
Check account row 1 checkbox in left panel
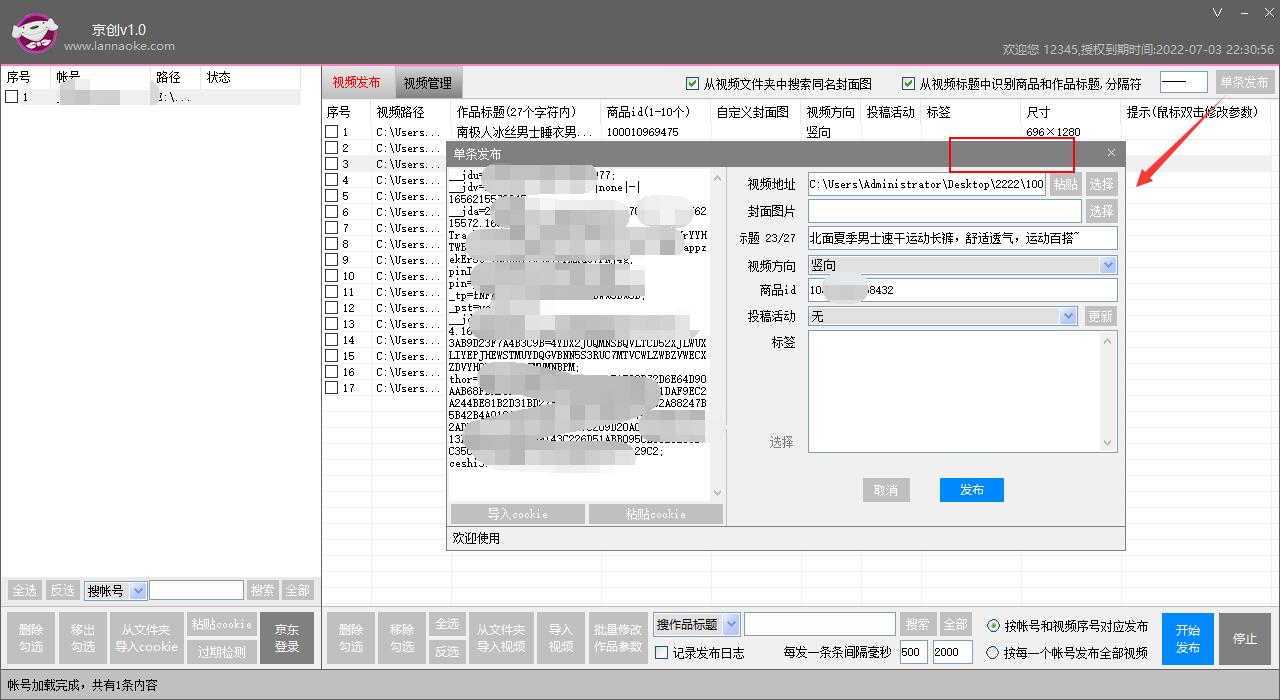click(x=11, y=97)
